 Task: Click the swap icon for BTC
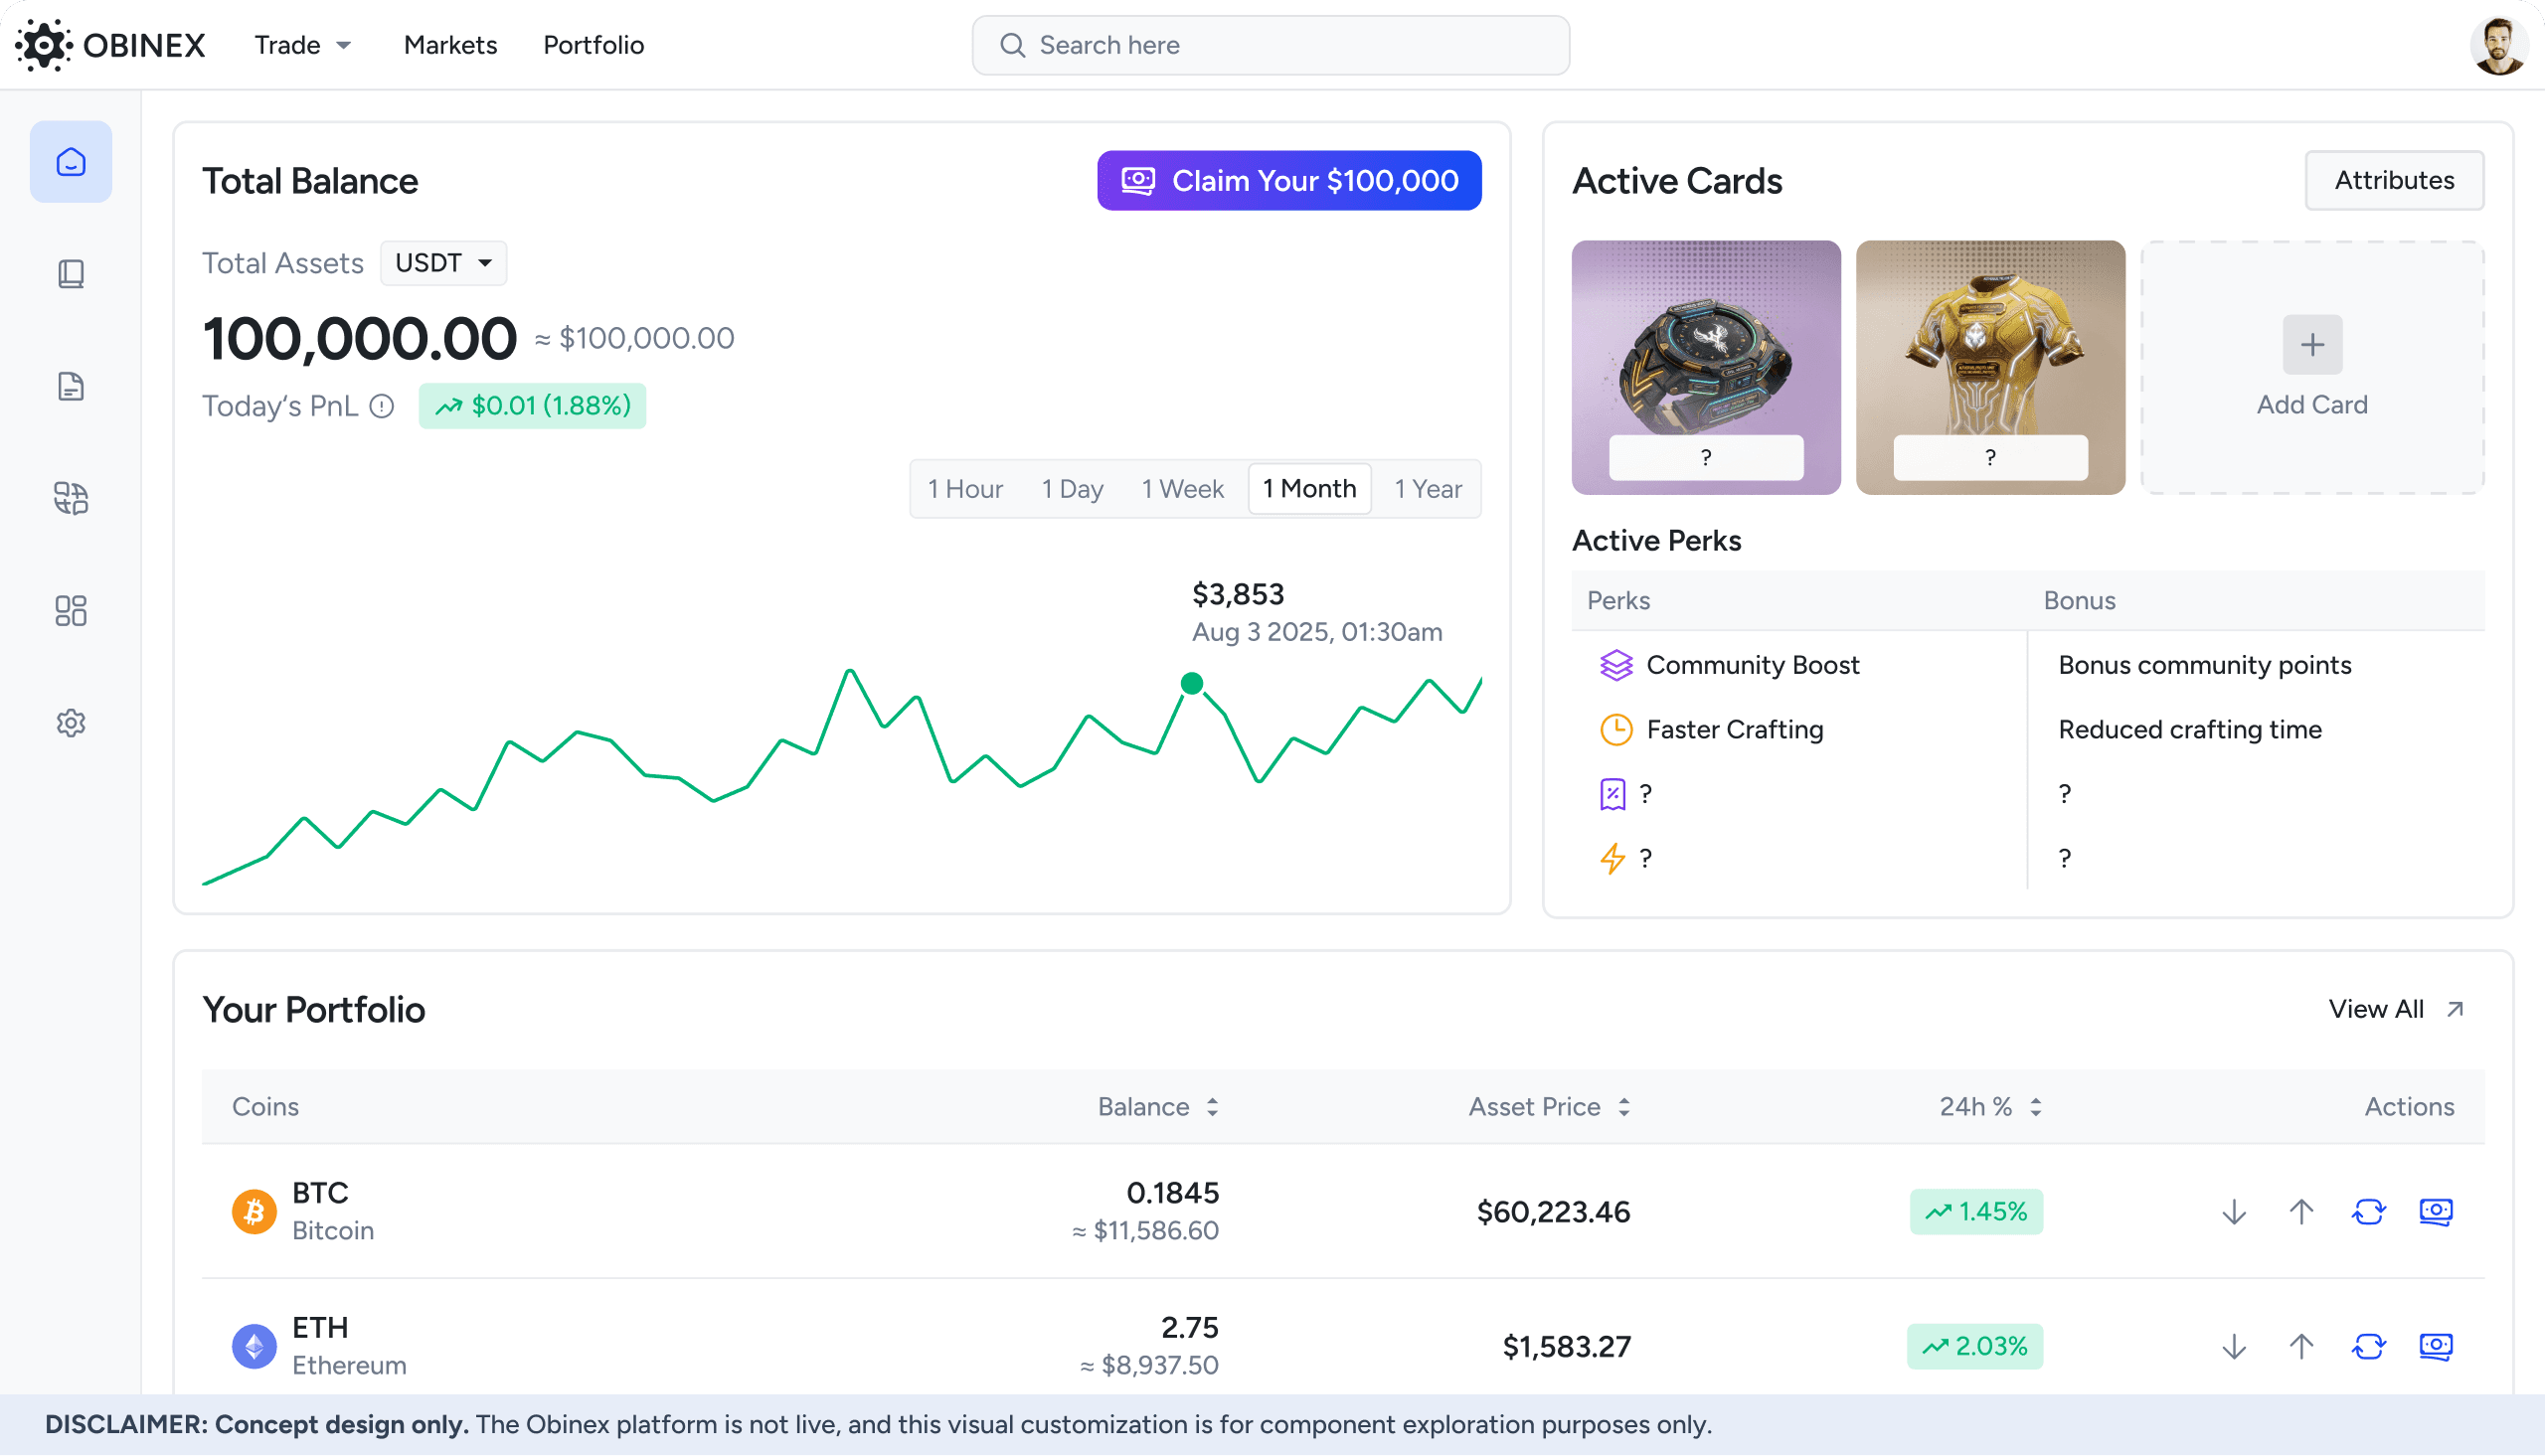click(2368, 1212)
